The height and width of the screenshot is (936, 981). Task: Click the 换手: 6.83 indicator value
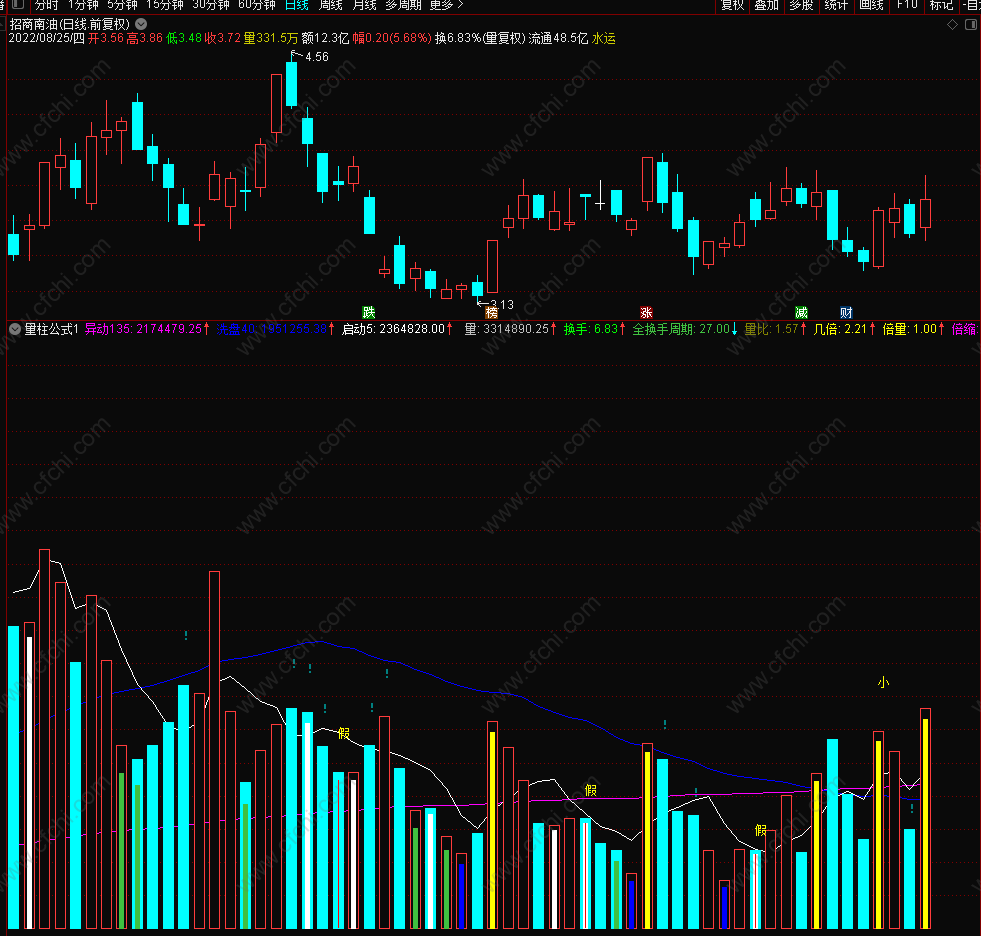coord(591,328)
